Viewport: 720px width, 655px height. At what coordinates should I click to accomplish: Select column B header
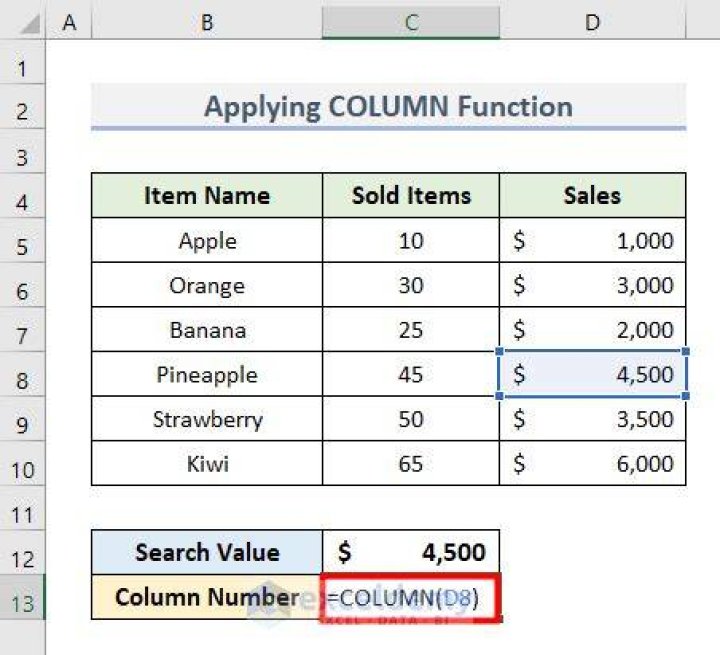tap(207, 22)
